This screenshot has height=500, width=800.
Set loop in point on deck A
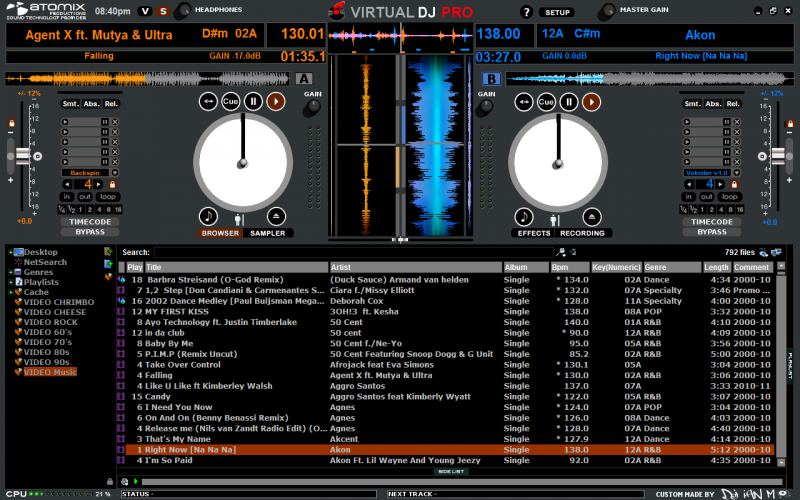(x=66, y=196)
